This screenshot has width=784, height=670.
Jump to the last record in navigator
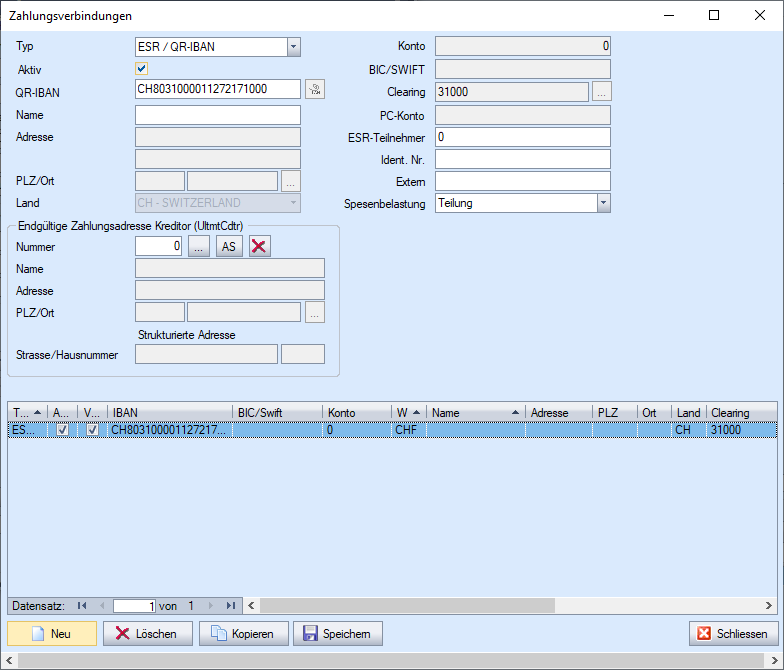click(231, 605)
